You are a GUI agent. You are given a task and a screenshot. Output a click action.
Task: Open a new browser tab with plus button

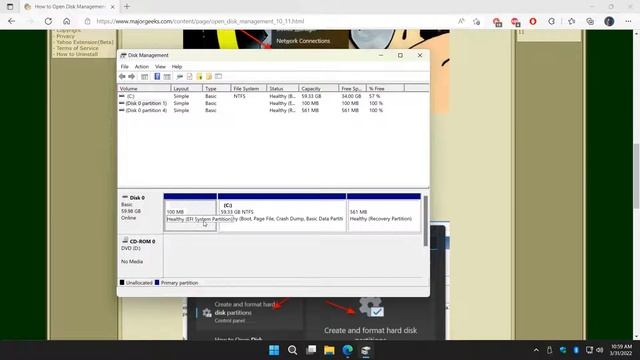click(x=127, y=7)
